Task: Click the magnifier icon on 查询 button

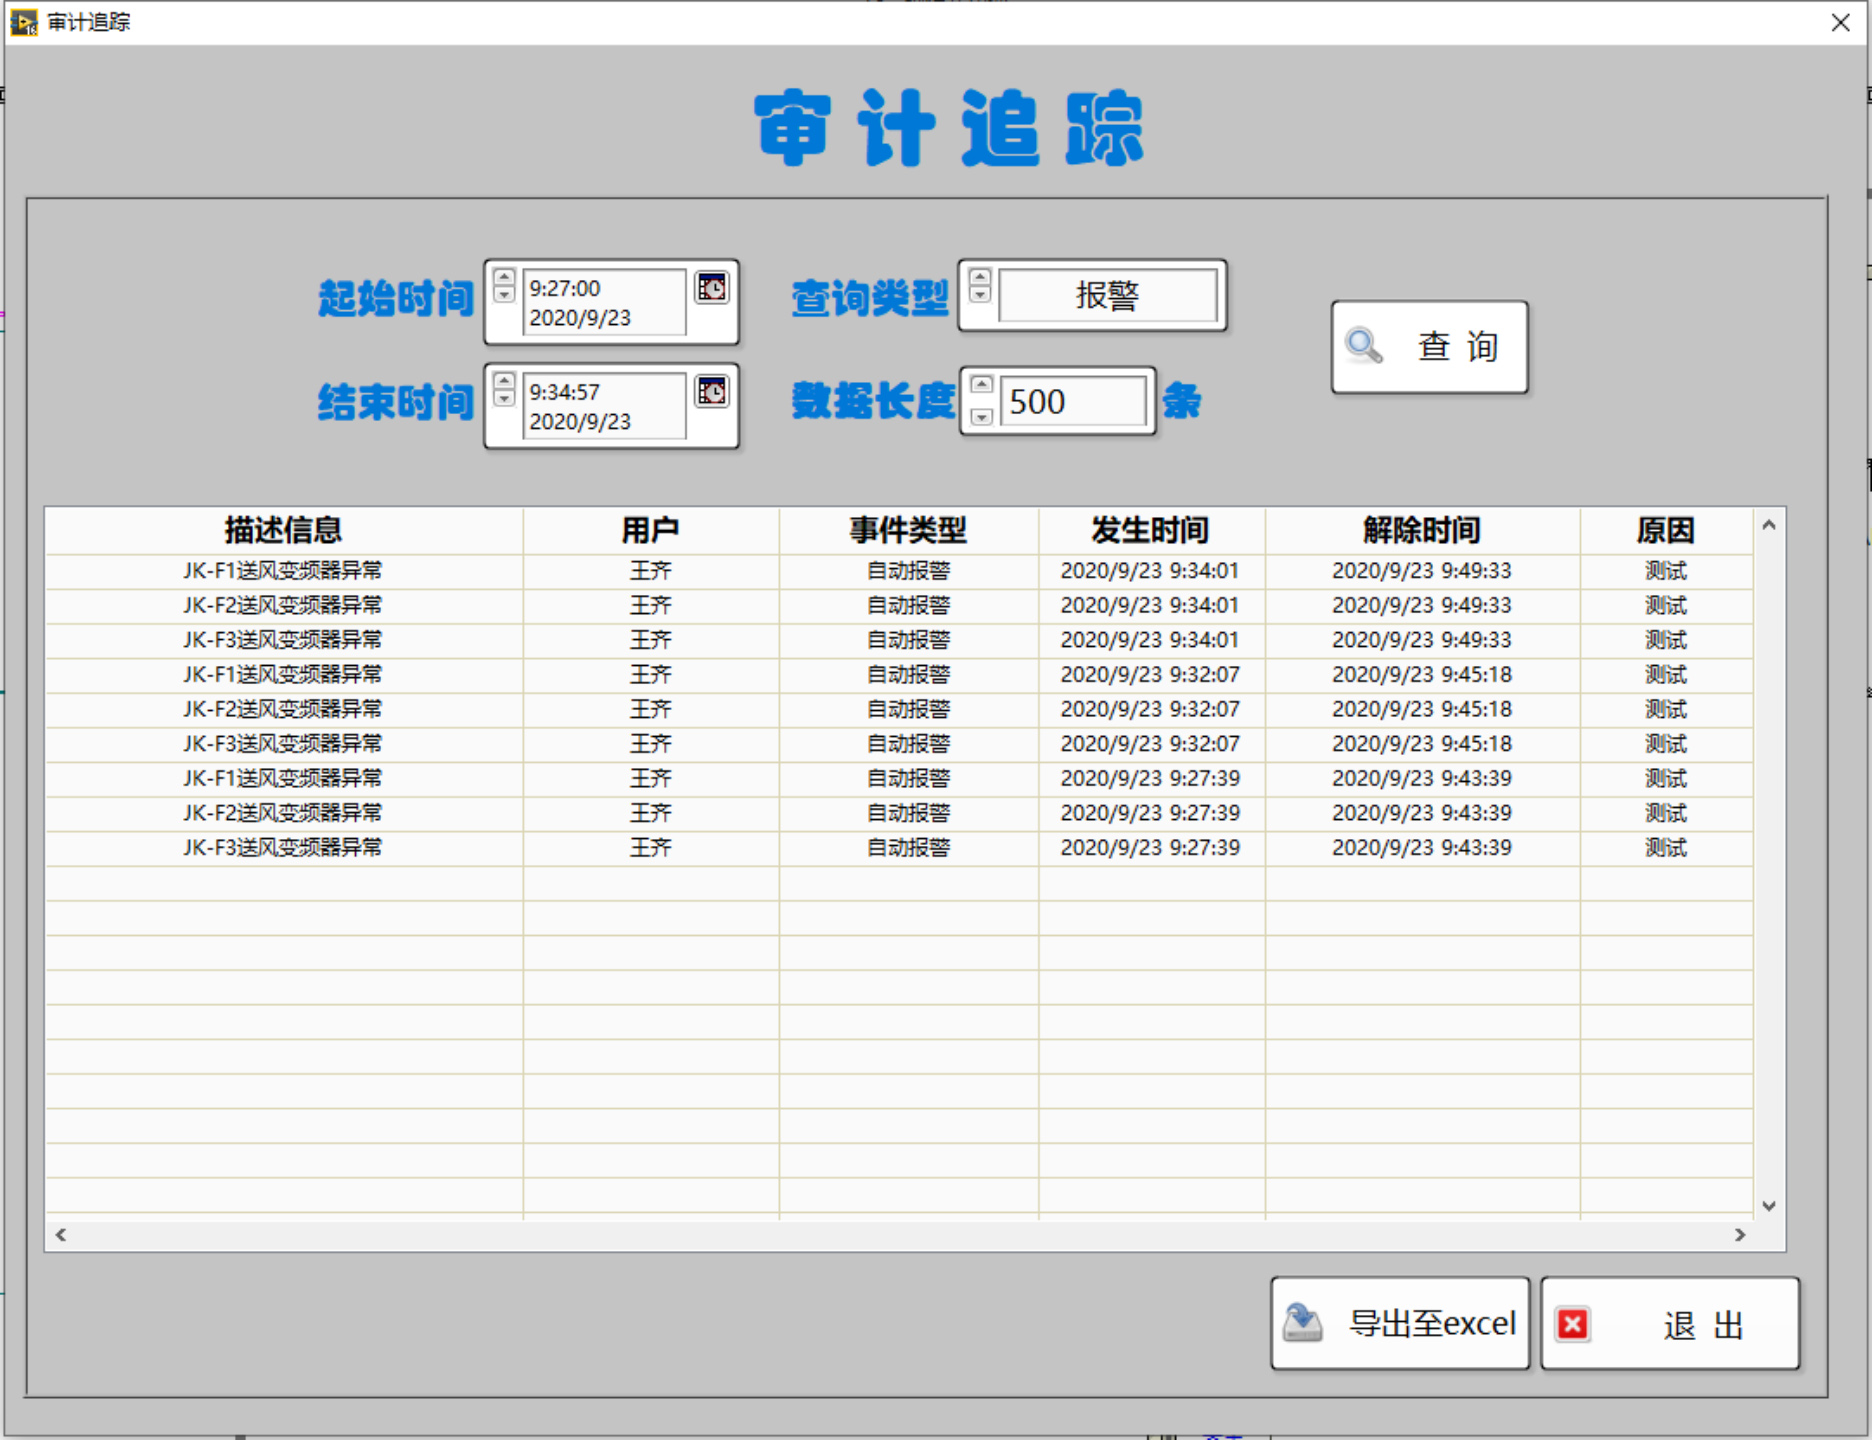Action: (1364, 346)
